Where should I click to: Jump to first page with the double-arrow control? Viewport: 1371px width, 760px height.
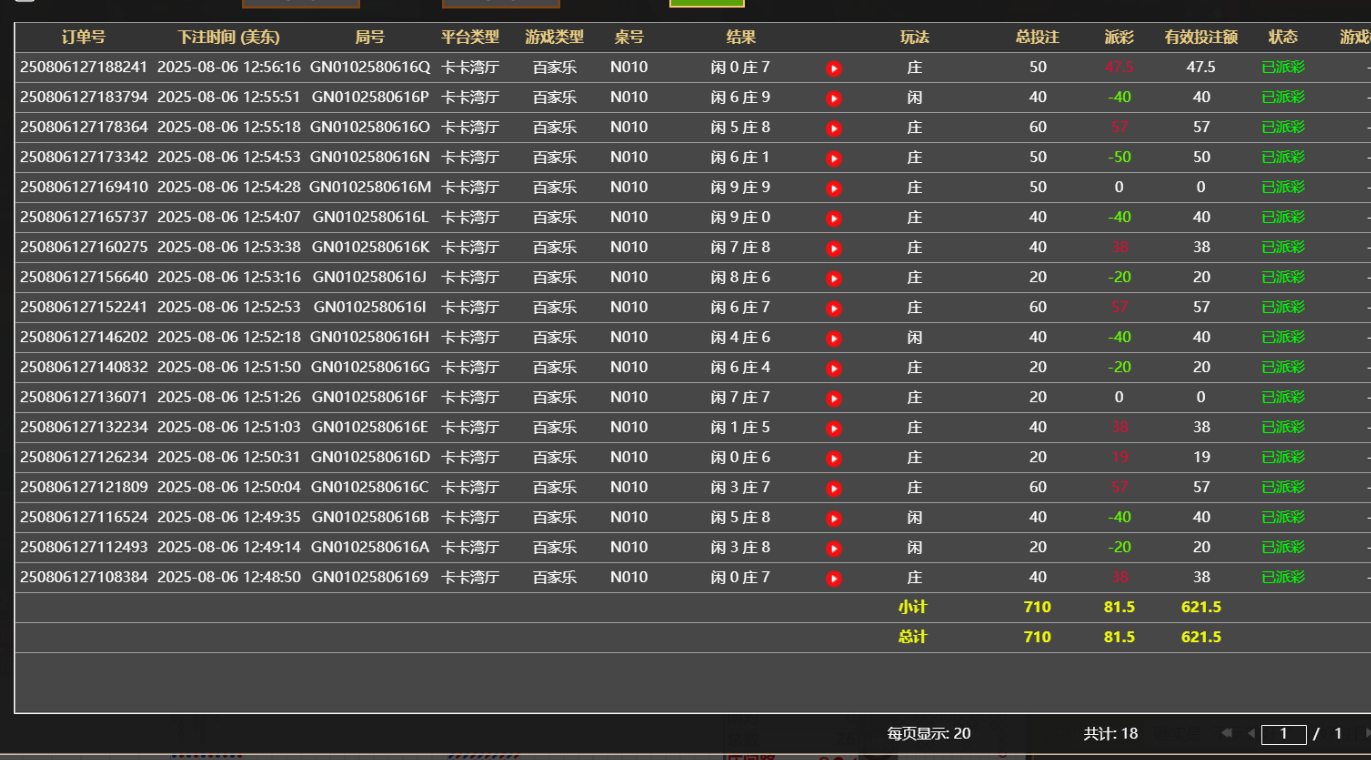[1225, 733]
